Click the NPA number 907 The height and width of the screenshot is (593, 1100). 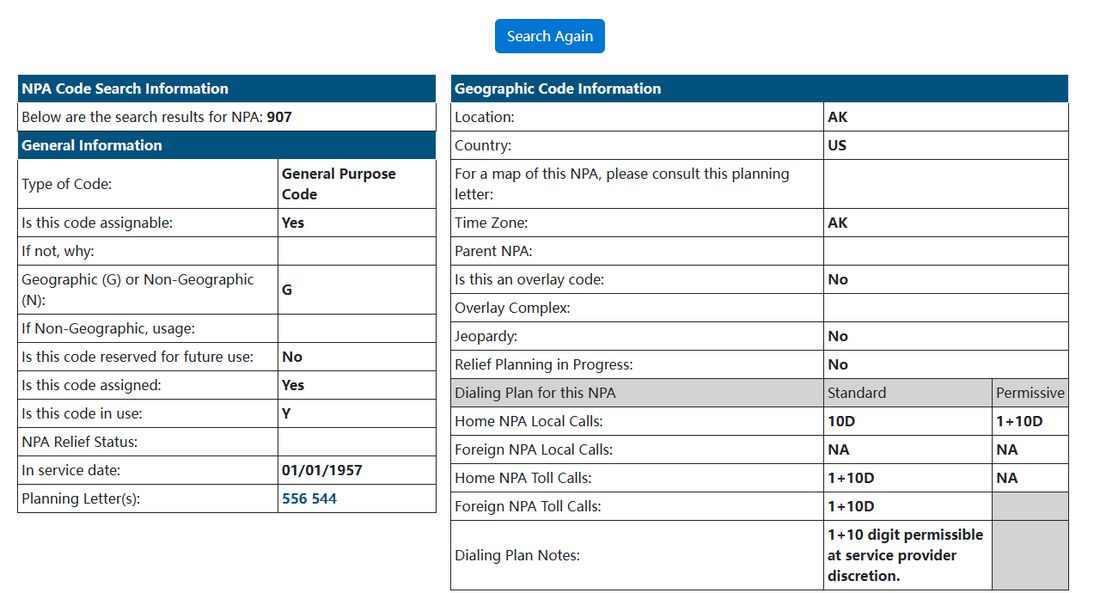coord(279,117)
